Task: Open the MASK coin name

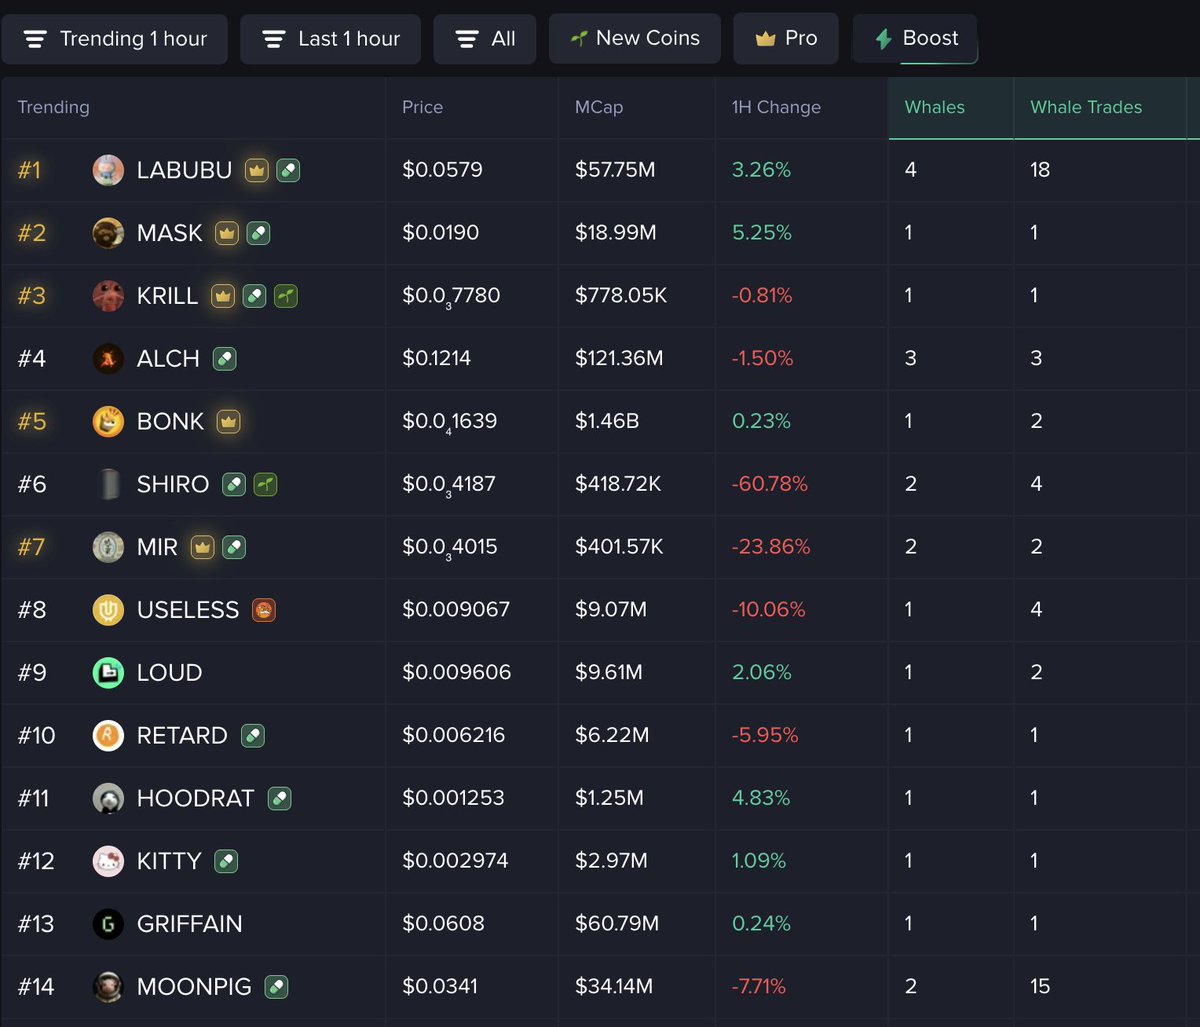Action: 170,233
